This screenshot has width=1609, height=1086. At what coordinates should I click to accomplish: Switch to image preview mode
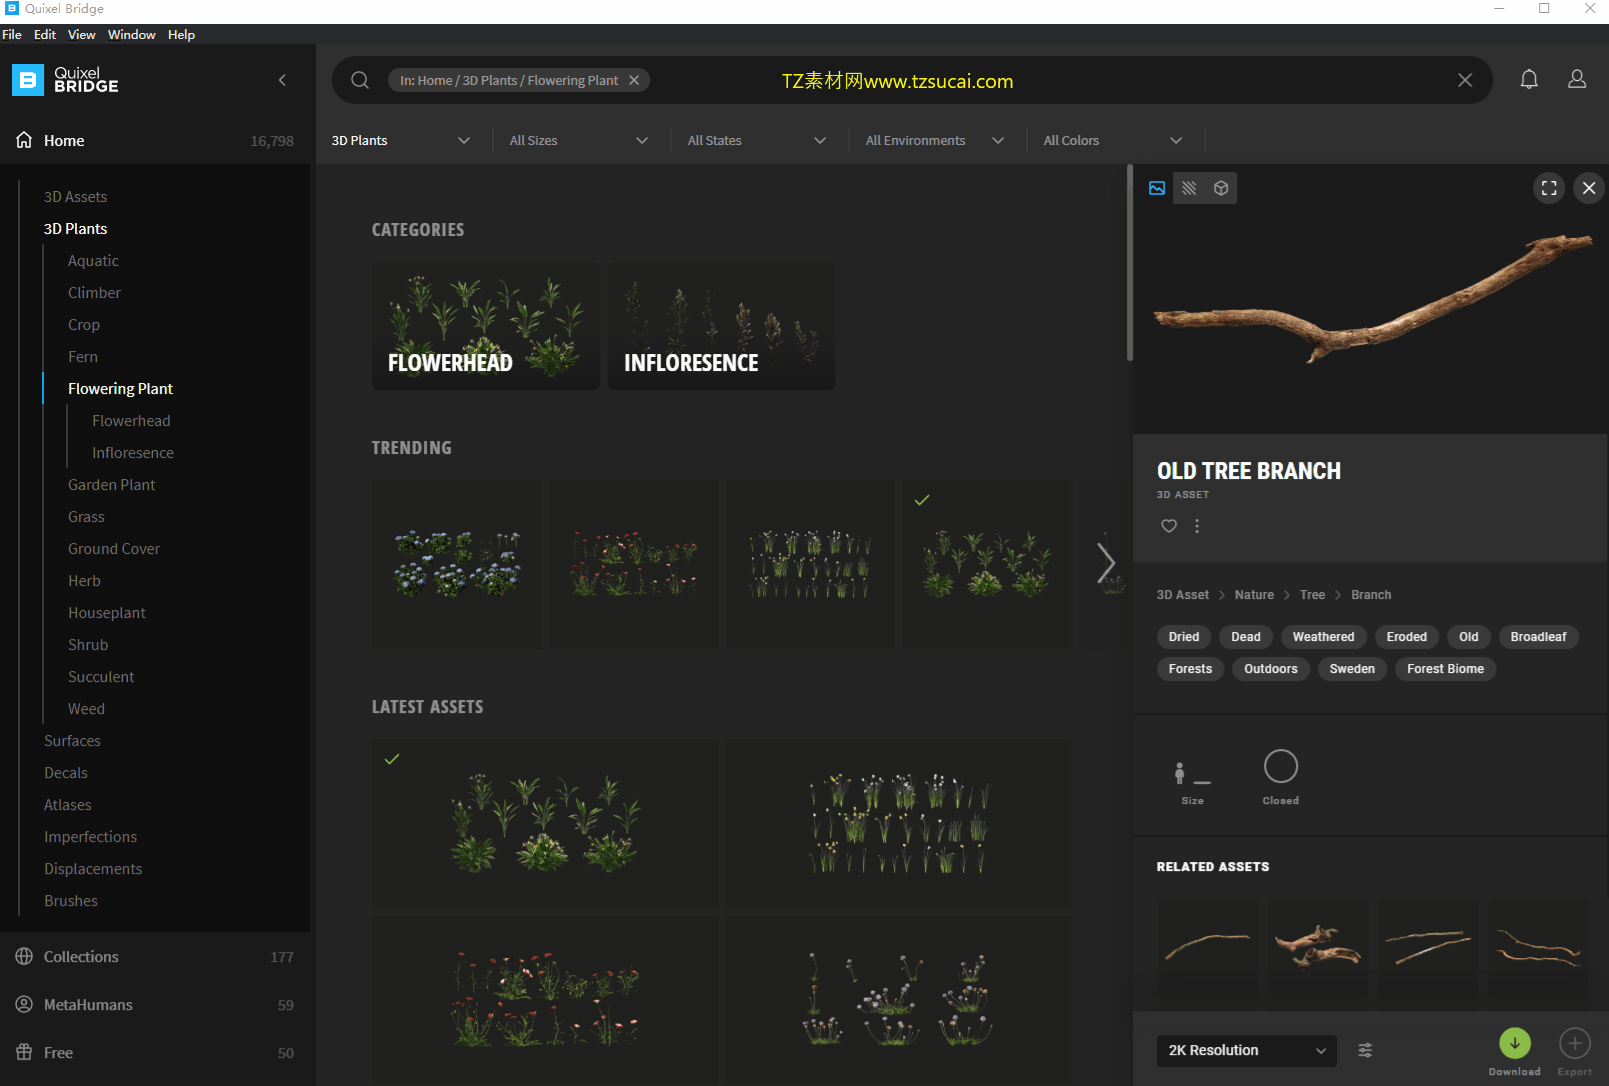[1157, 188]
